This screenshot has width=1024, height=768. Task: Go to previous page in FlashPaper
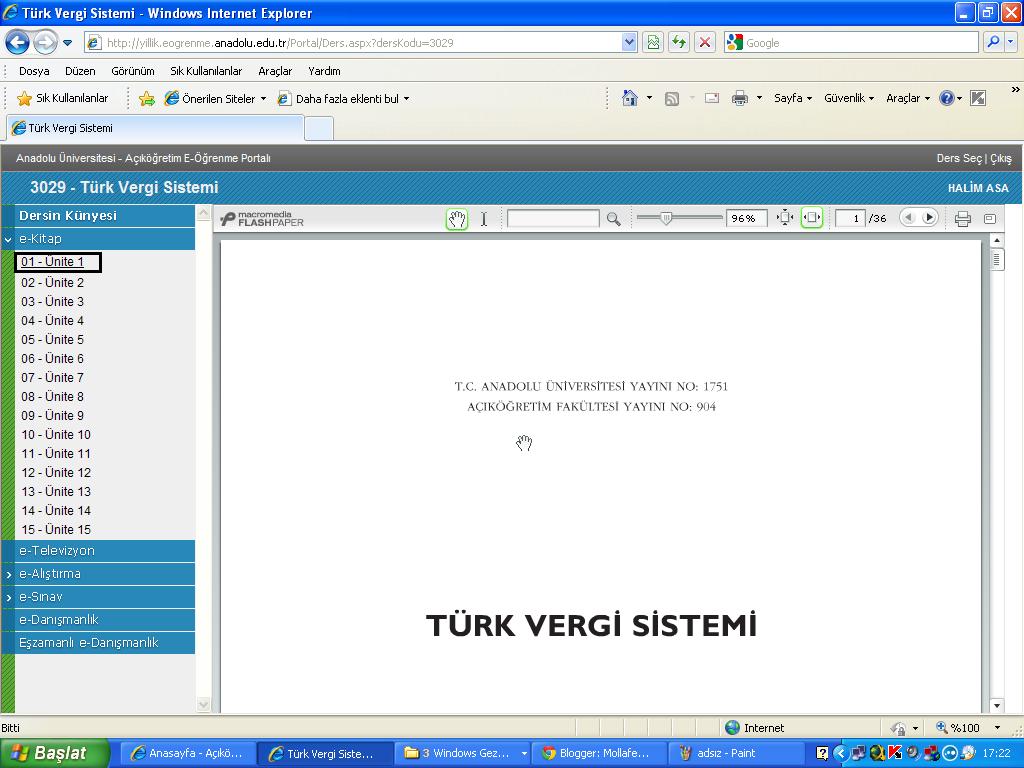[x=908, y=217]
